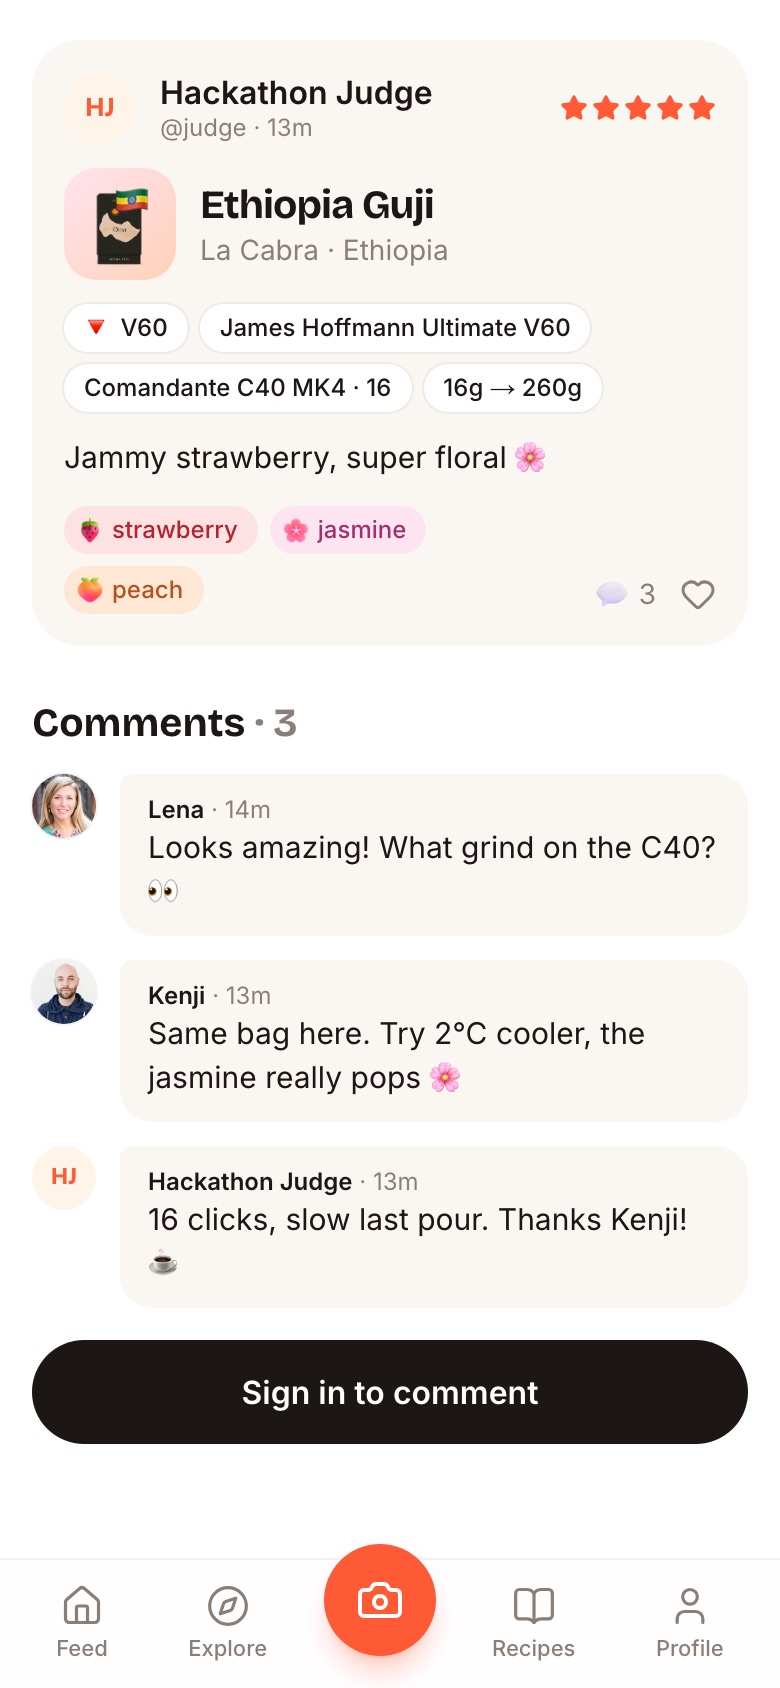Open Profile person icon tab
780x1688 pixels.
(x=689, y=1622)
